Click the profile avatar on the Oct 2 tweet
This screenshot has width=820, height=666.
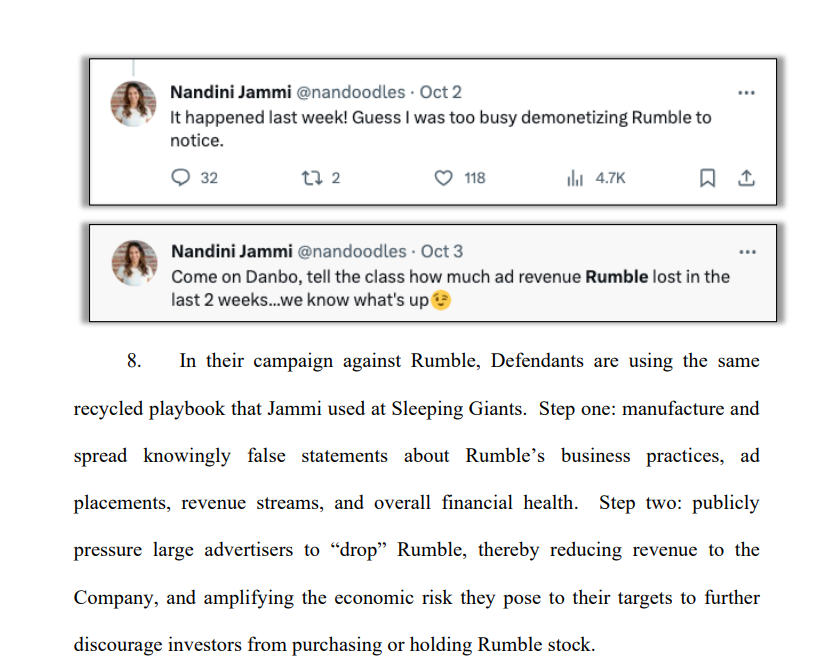point(133,103)
